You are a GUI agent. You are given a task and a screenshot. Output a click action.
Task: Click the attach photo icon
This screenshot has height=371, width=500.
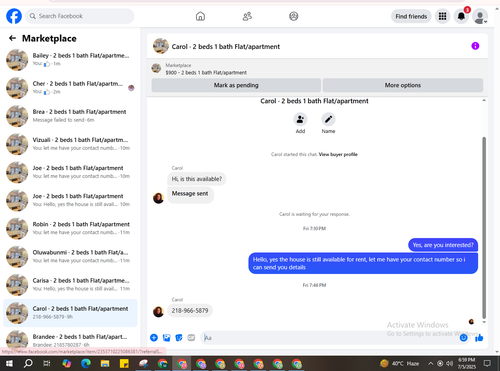(x=166, y=338)
